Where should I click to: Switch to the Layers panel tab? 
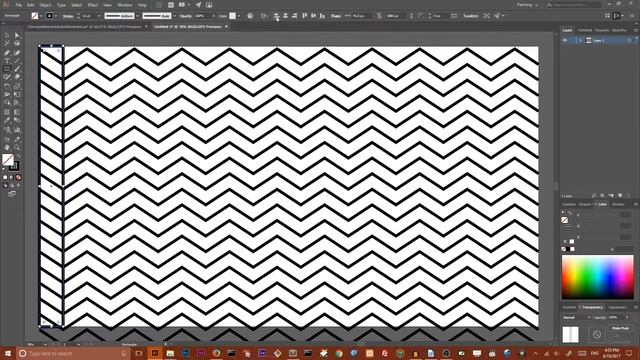567,30
